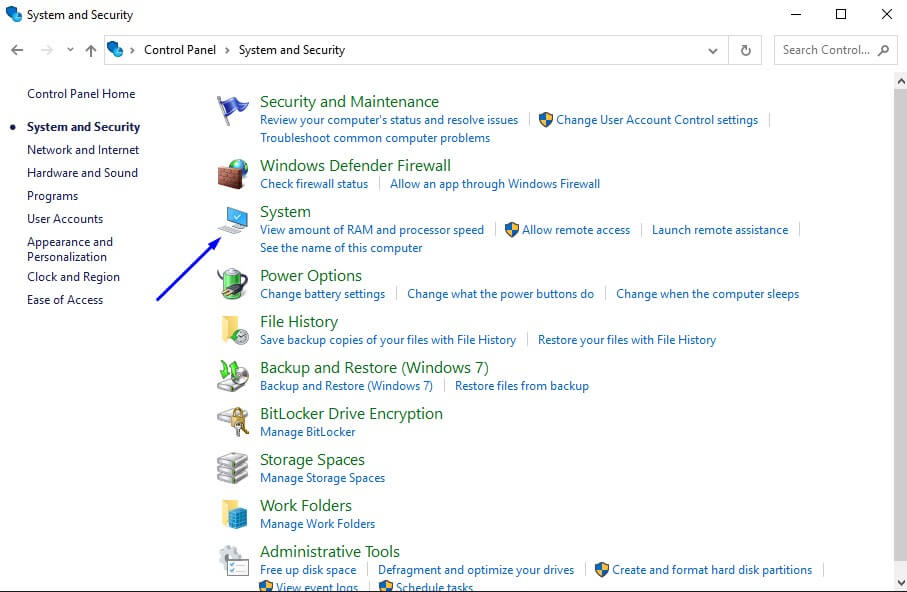Click the shield icon beside Change User Account Control
This screenshot has width=907, height=592.
(x=545, y=120)
